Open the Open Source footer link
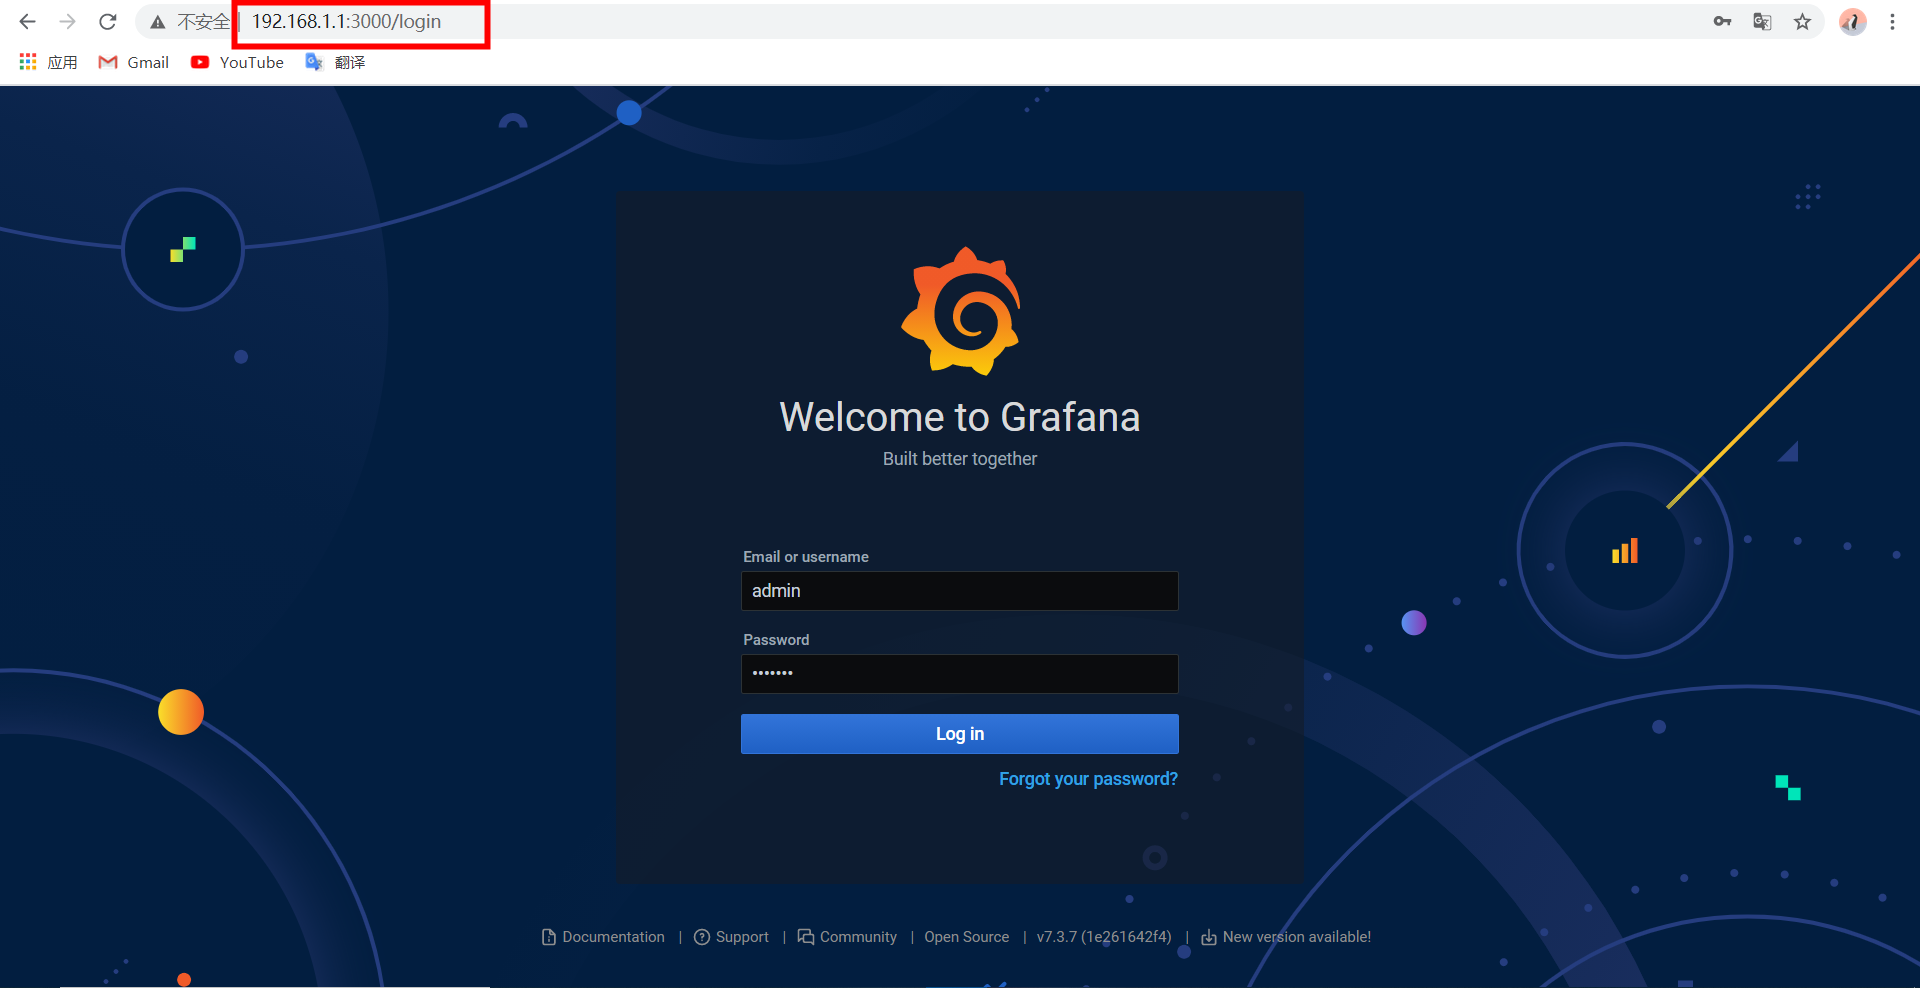The image size is (1920, 988). click(967, 937)
